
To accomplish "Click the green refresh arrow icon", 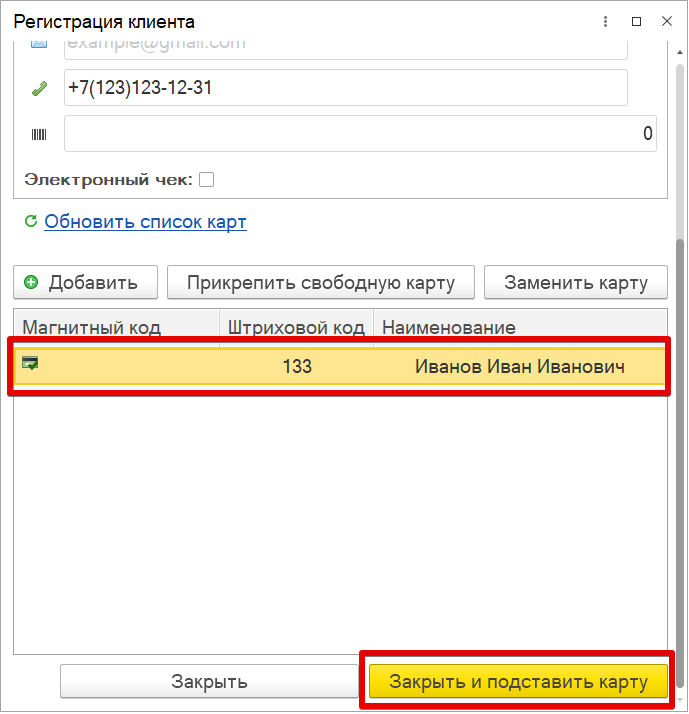I will (x=31, y=221).
